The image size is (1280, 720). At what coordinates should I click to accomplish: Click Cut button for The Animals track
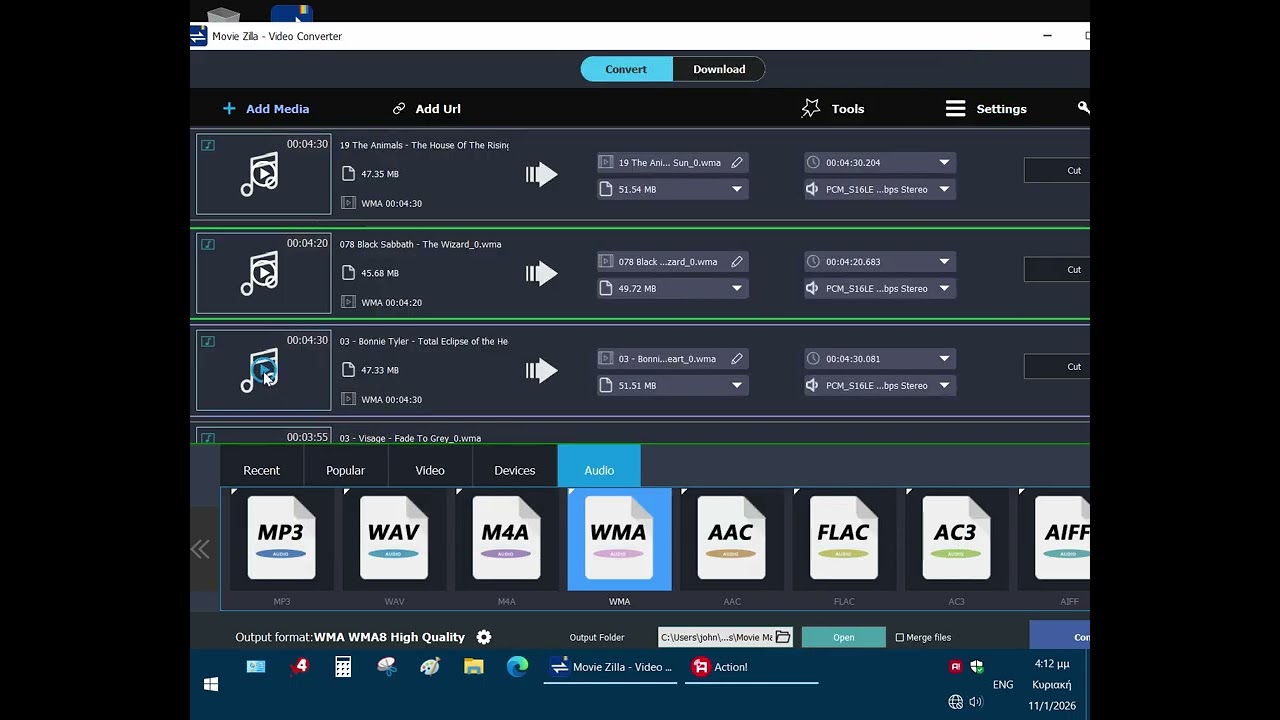tap(1057, 170)
